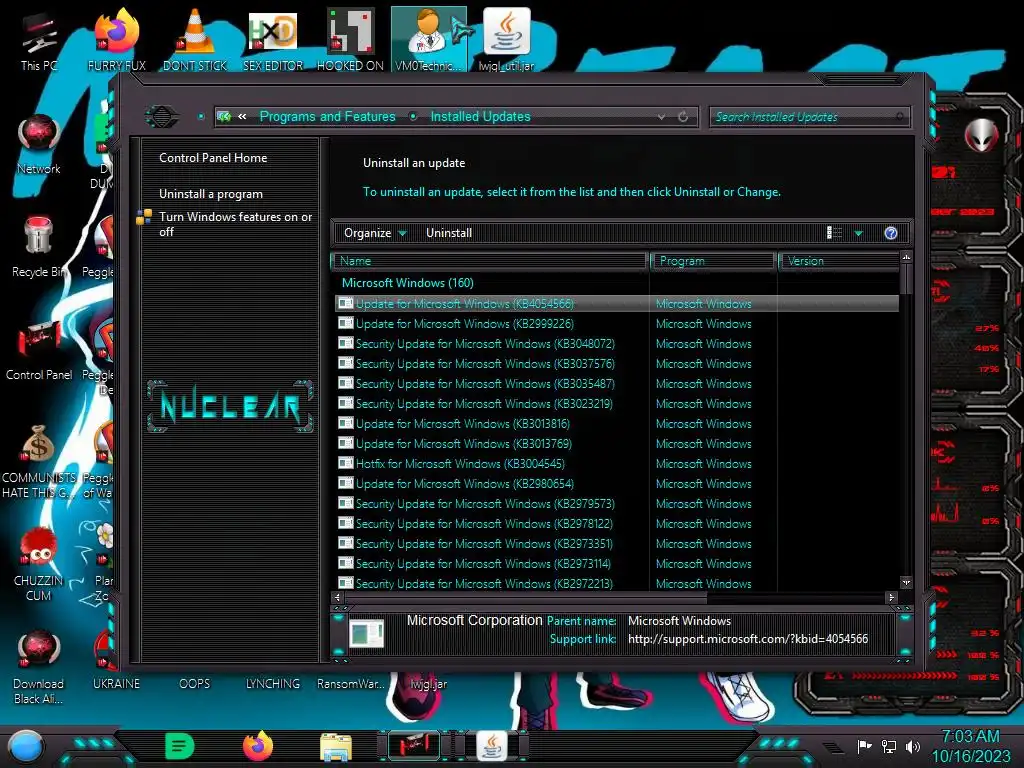The image size is (1024, 768).
Task: Select Security Update (KB3048072) row
Action: pos(617,344)
